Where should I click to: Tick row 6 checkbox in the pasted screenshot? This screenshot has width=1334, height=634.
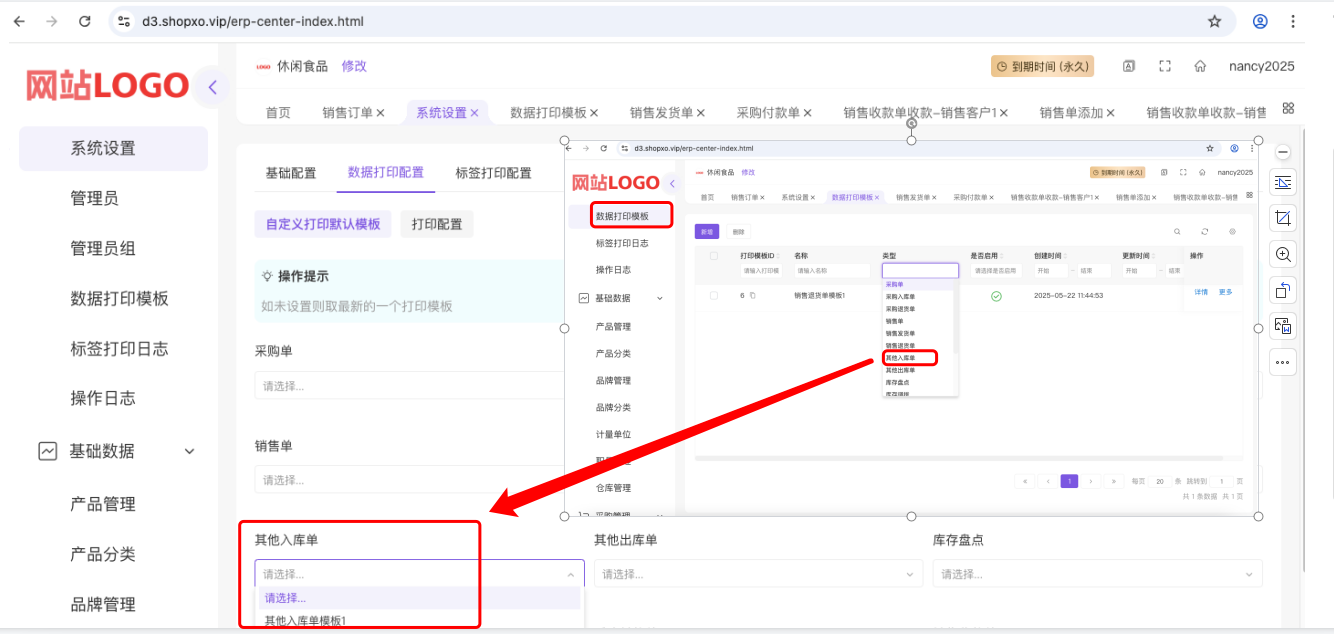coord(713,295)
